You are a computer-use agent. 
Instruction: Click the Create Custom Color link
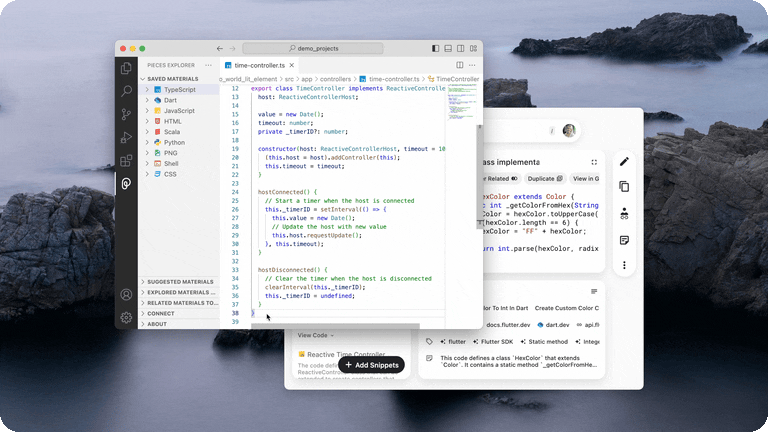pyautogui.click(x=567, y=308)
